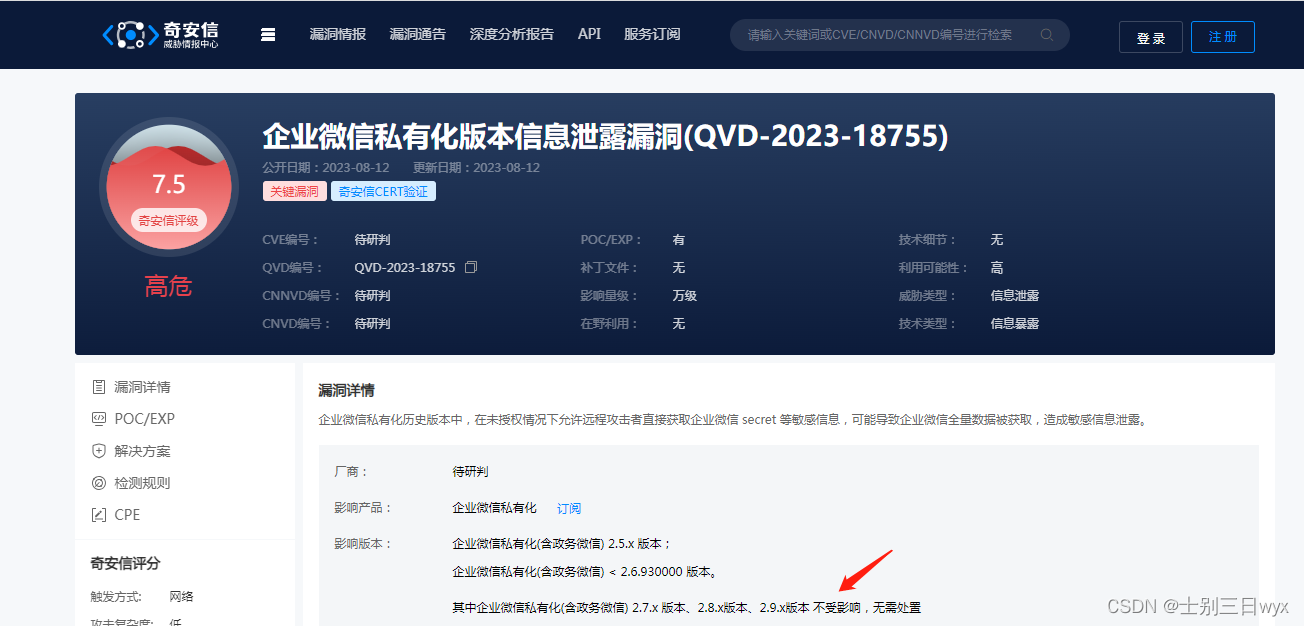Click the 更新日期 2023-08-12 text
Image resolution: width=1304 pixels, height=626 pixels.
coord(476,168)
